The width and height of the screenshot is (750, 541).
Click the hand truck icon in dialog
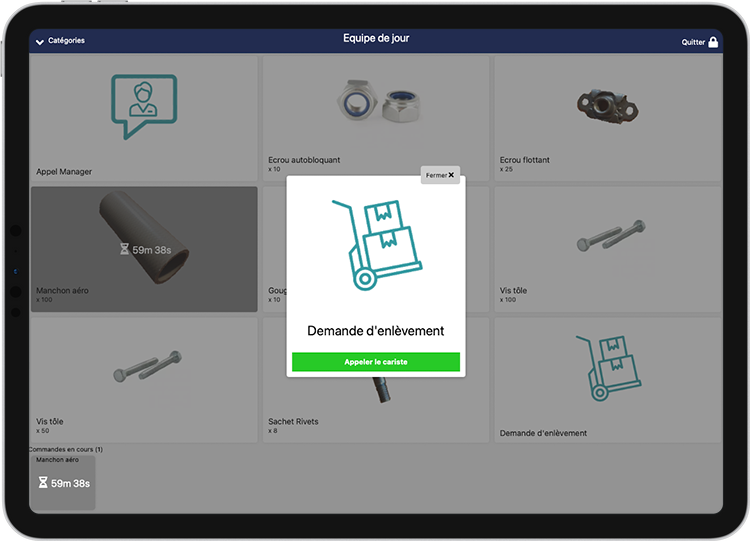pyautogui.click(x=377, y=245)
